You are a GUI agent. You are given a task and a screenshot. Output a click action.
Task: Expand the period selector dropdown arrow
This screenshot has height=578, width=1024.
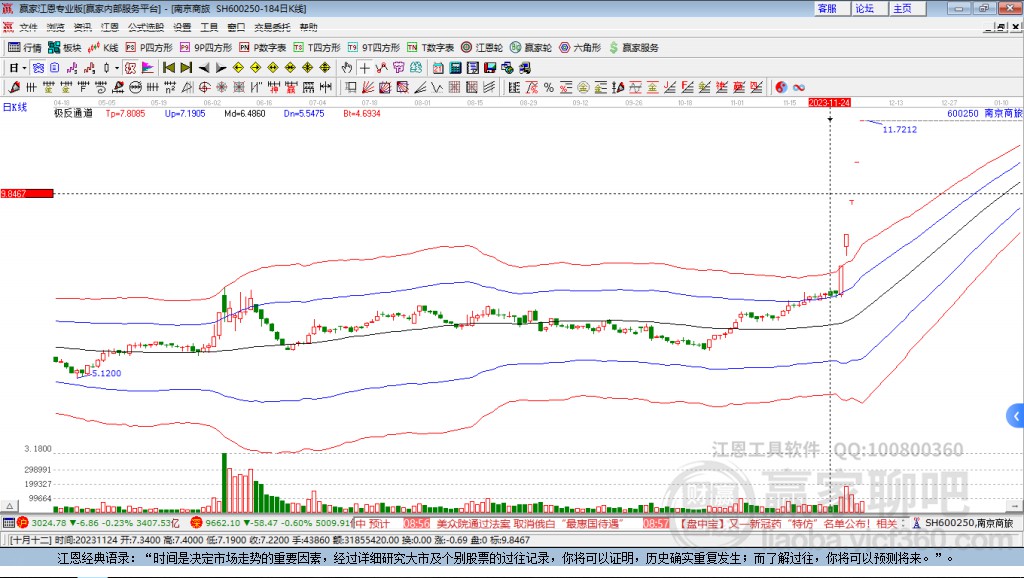(24, 68)
